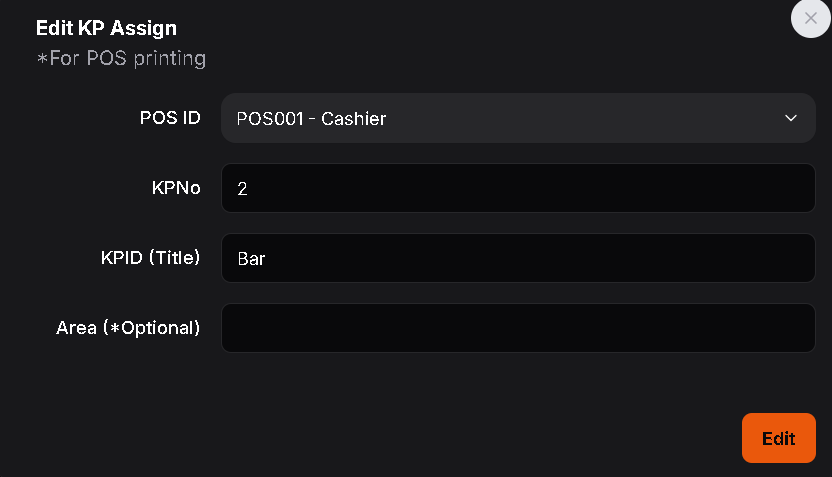Place cursor on the value 2 in KPNo
Screen dimensions: 832x477
coord(242,189)
